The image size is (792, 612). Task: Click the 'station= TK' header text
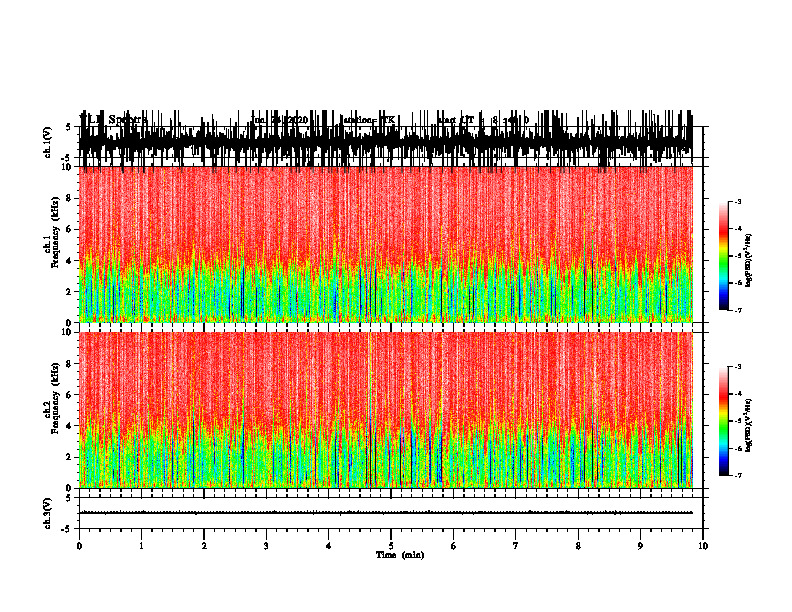pyautogui.click(x=368, y=120)
